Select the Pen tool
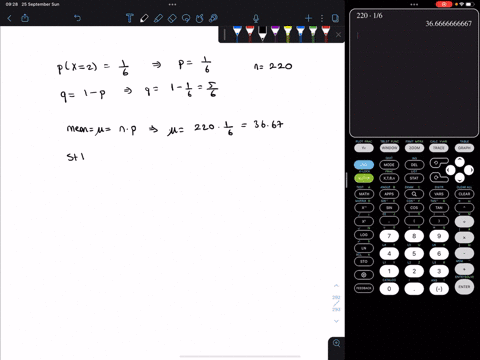 [144, 18]
